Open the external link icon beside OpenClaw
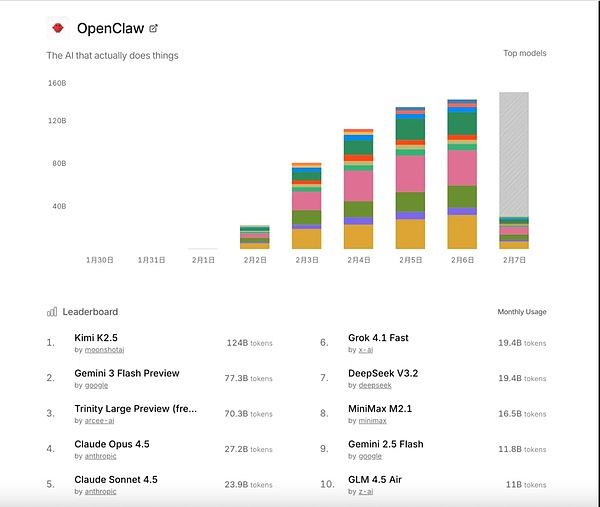The image size is (600, 507). click(x=153, y=28)
